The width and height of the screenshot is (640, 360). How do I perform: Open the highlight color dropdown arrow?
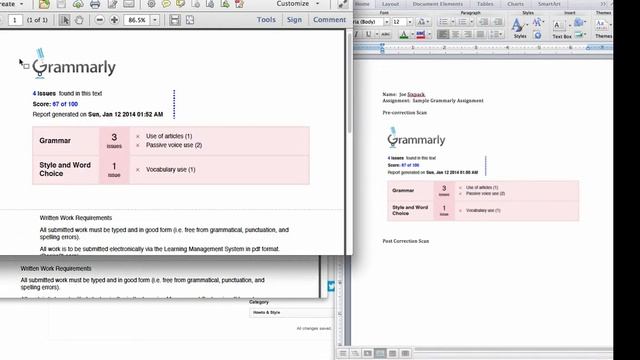click(429, 35)
